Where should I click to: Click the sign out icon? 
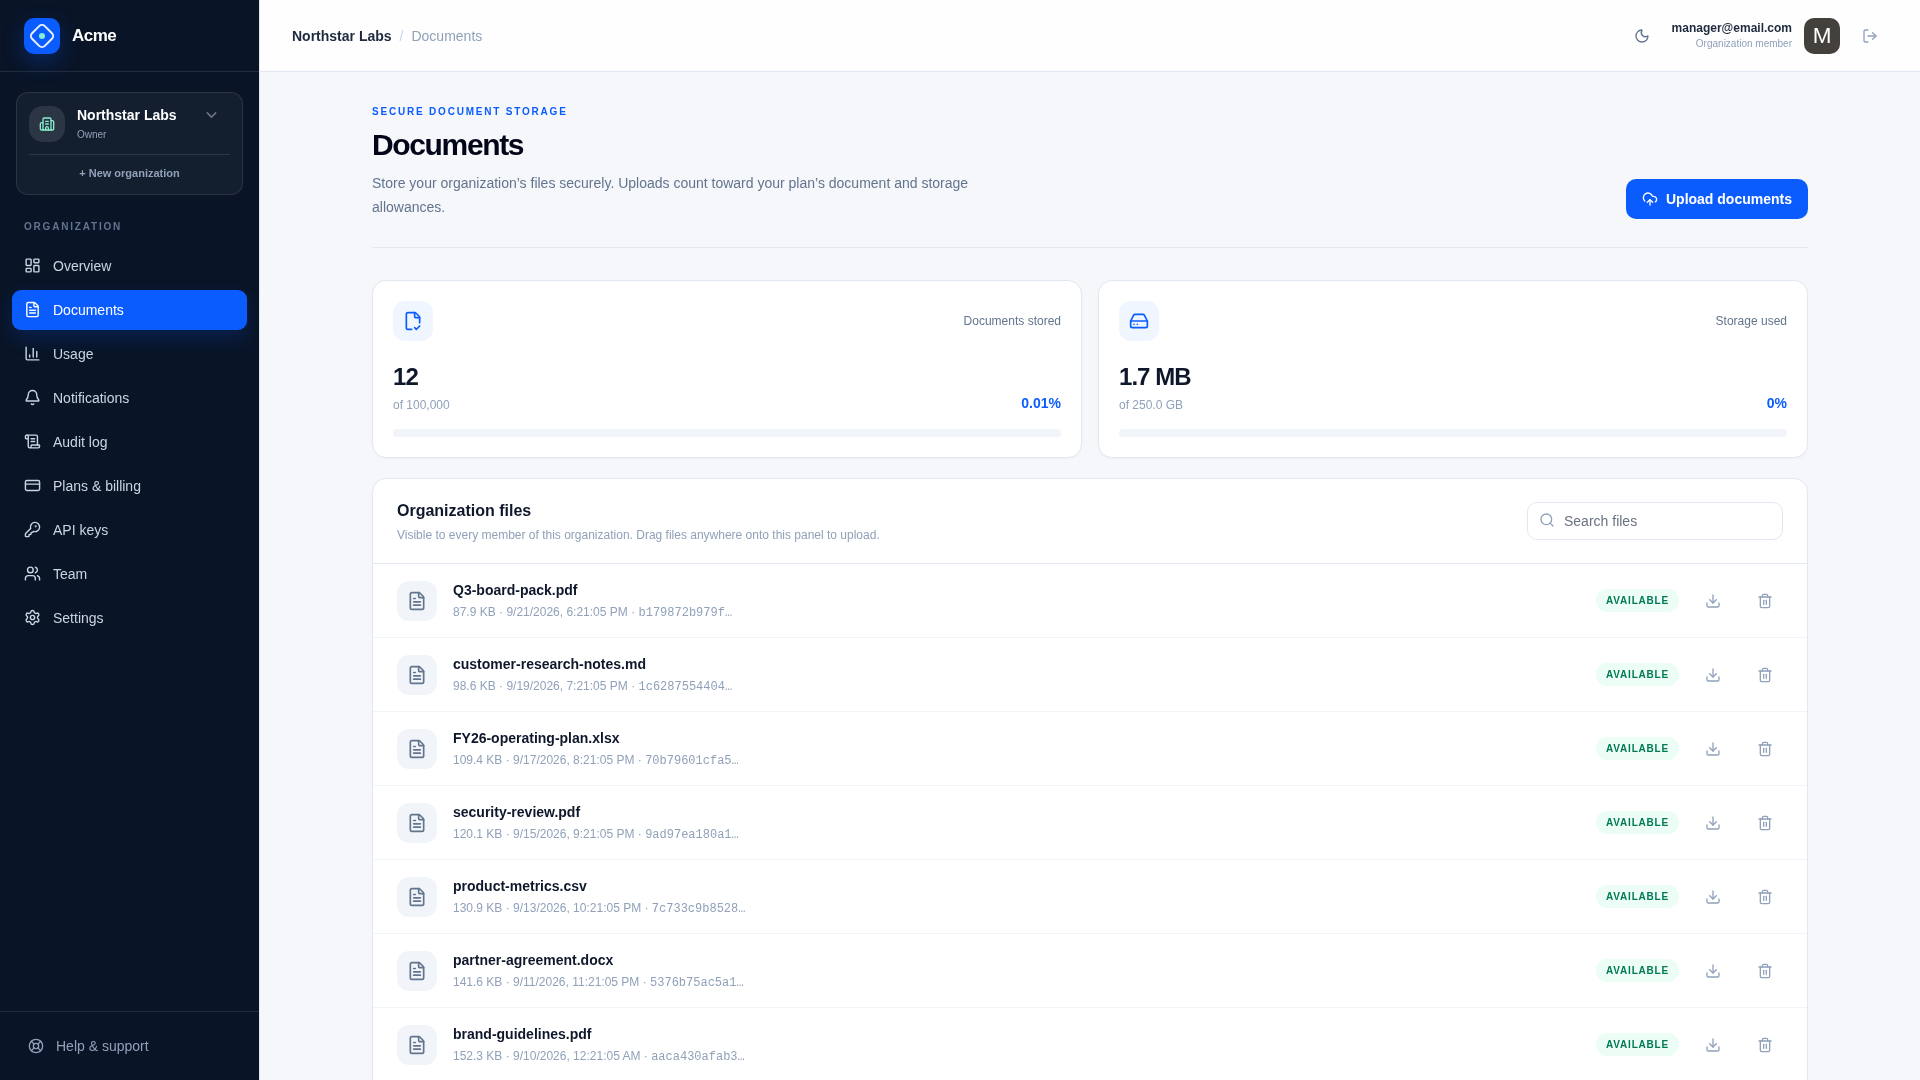coord(1870,36)
